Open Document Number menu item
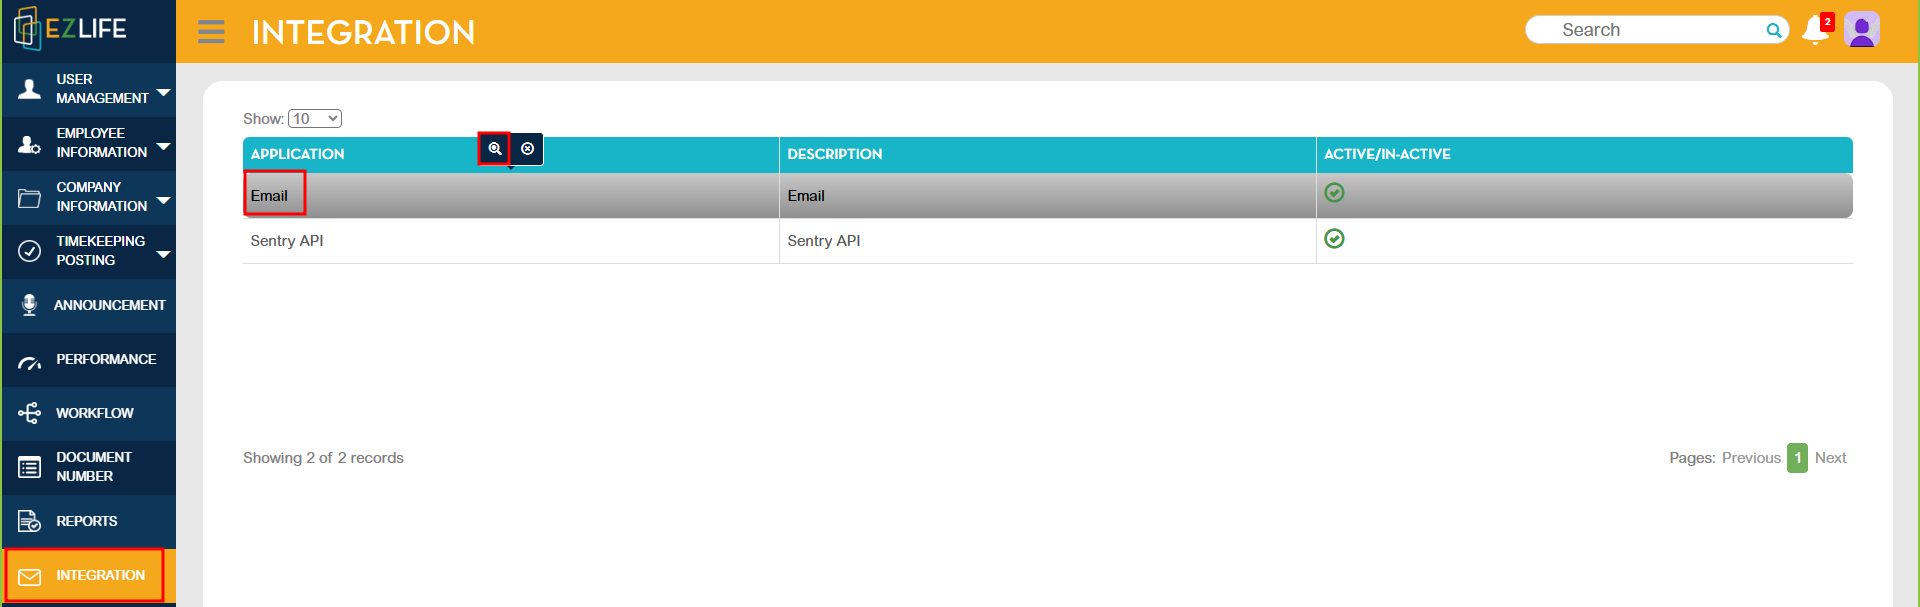 [x=89, y=467]
